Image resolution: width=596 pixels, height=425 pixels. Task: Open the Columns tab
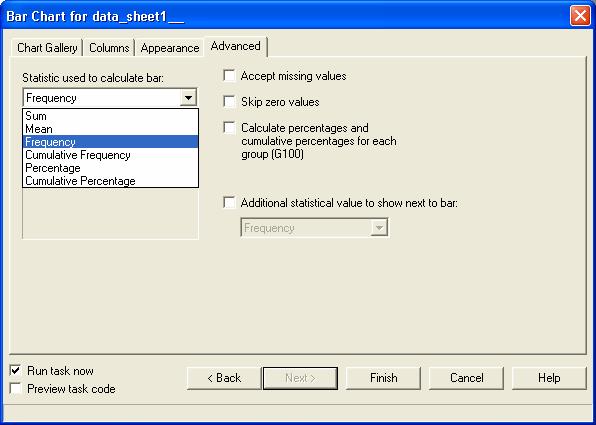pyautogui.click(x=109, y=48)
